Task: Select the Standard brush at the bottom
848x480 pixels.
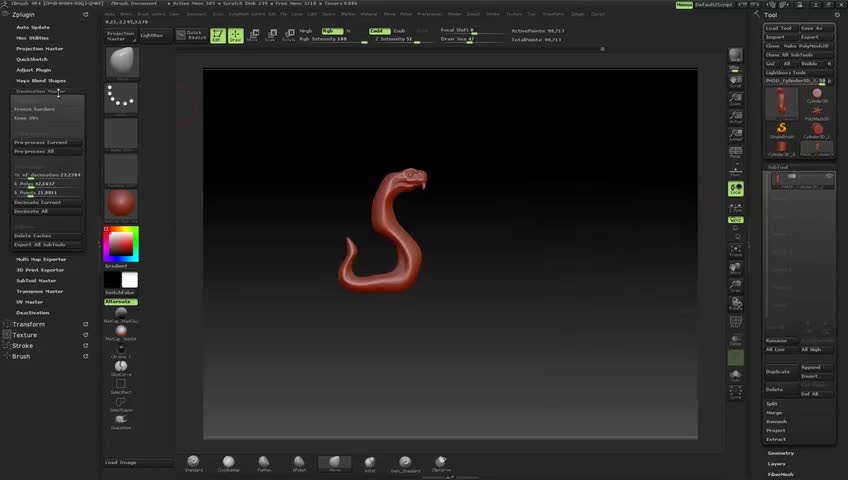Action: point(193,463)
